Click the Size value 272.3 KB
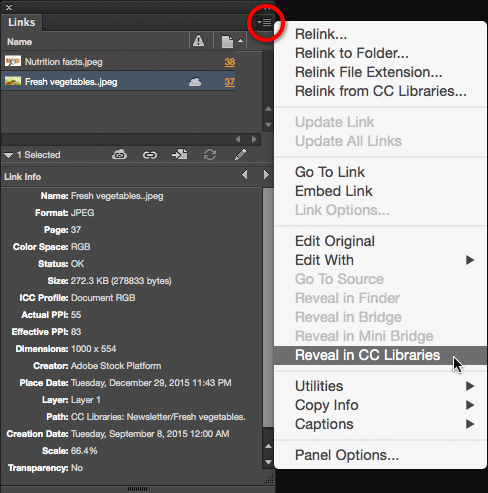Screen dimensions: 488x493 [x=121, y=281]
